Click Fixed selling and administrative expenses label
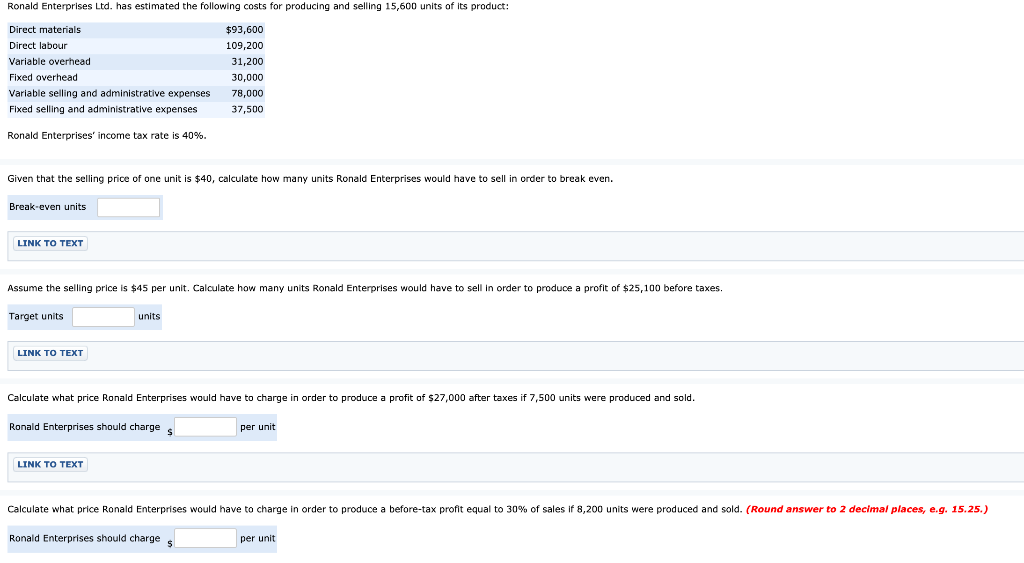The width and height of the screenshot is (1024, 563). click(103, 109)
